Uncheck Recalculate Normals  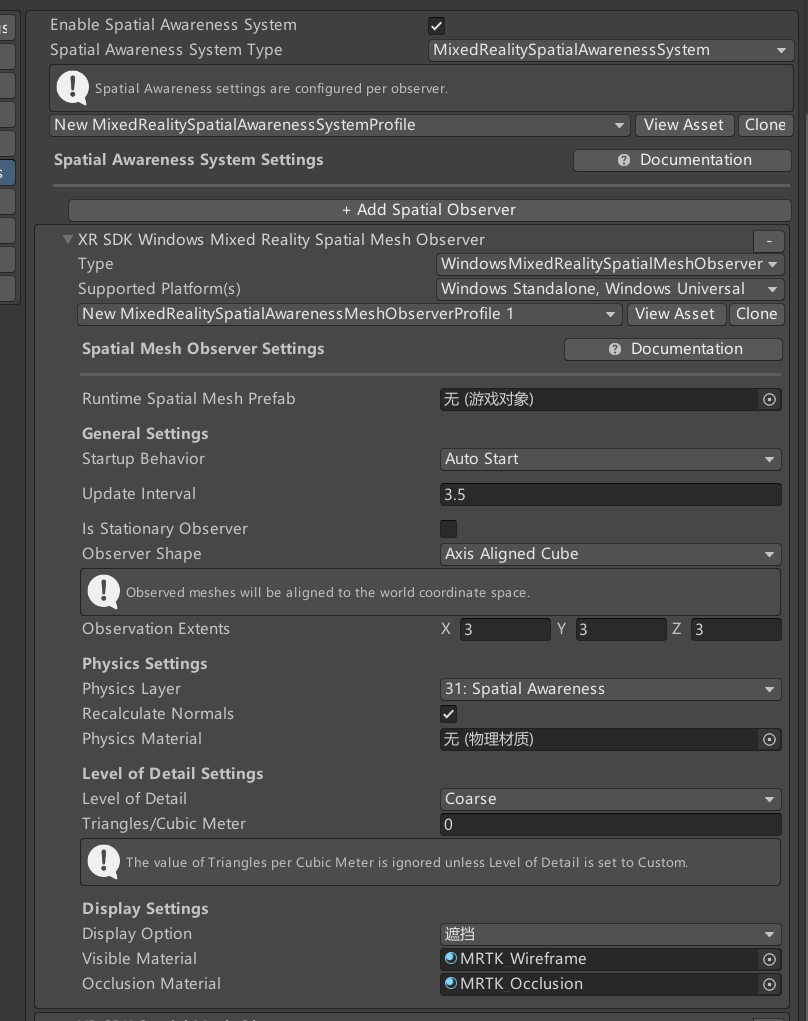tap(448, 714)
